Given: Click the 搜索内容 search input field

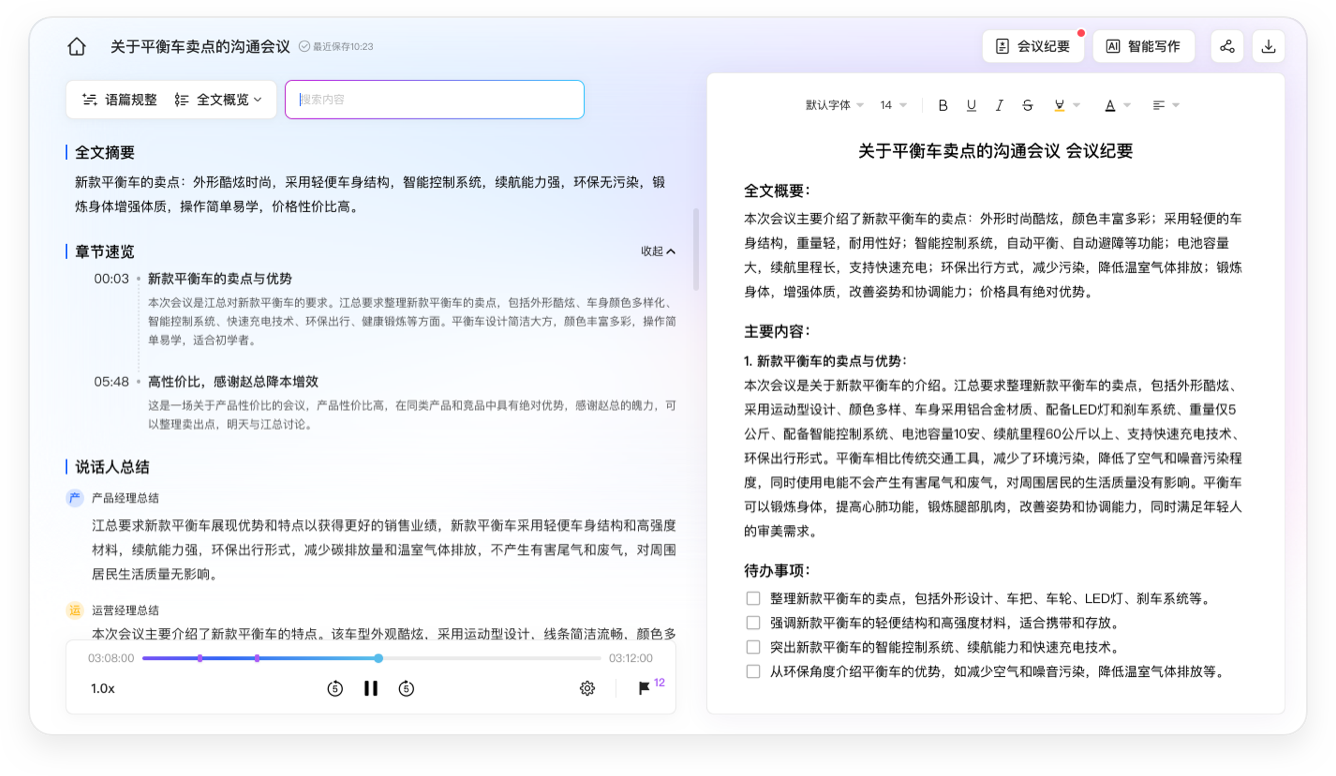Looking at the screenshot, I should click(x=434, y=99).
